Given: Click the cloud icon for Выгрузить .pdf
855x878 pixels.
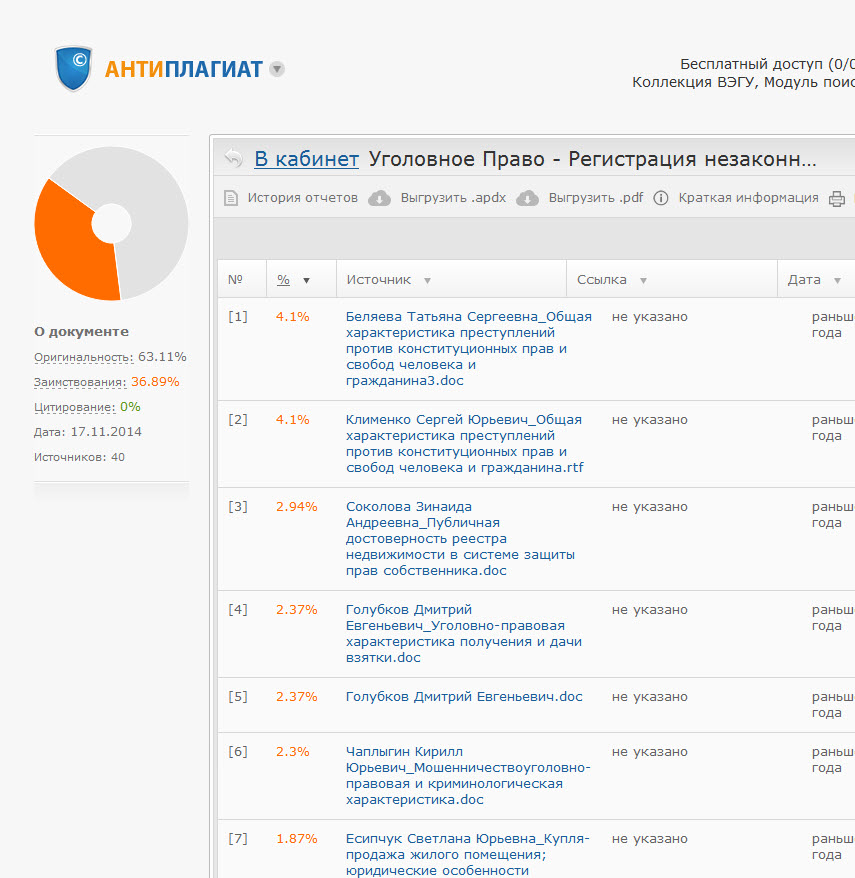Looking at the screenshot, I should (x=527, y=198).
